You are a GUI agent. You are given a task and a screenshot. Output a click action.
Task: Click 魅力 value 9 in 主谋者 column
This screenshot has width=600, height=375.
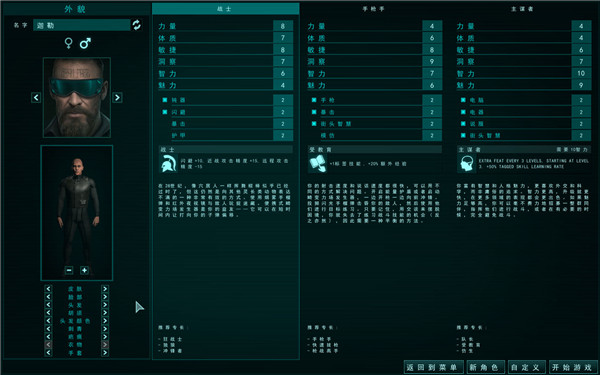click(x=581, y=85)
